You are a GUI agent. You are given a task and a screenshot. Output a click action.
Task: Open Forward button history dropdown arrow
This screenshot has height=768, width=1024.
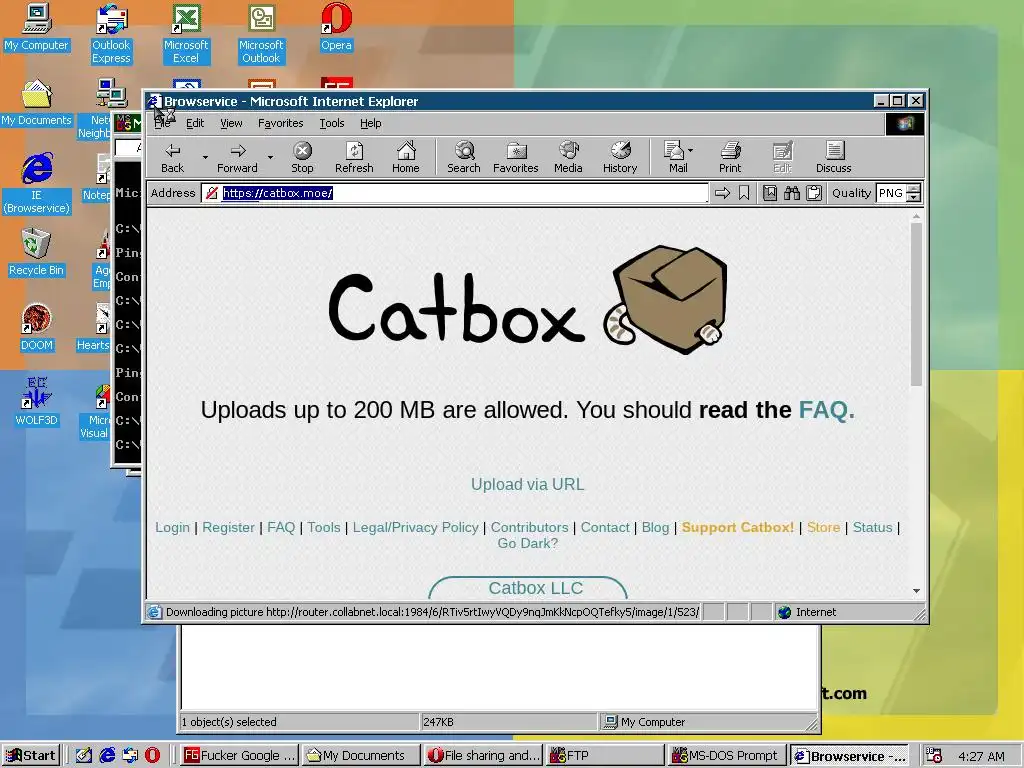[x=270, y=158]
